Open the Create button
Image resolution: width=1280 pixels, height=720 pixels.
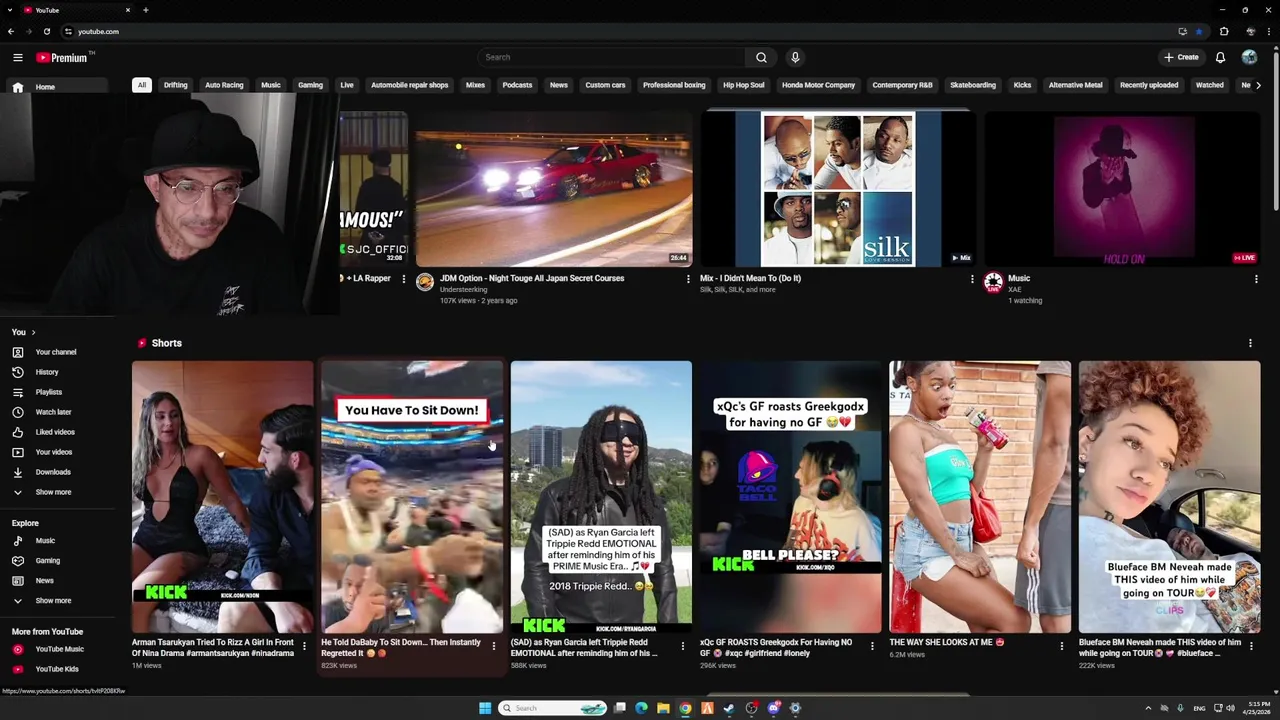1181,57
